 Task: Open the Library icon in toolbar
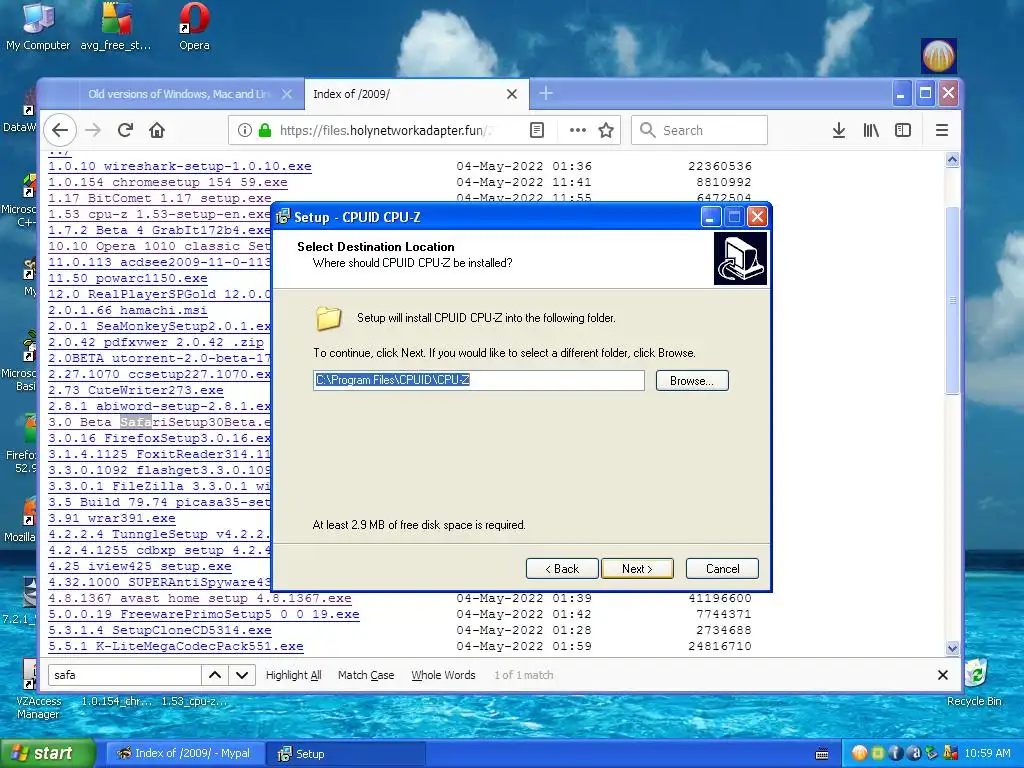[x=871, y=130]
